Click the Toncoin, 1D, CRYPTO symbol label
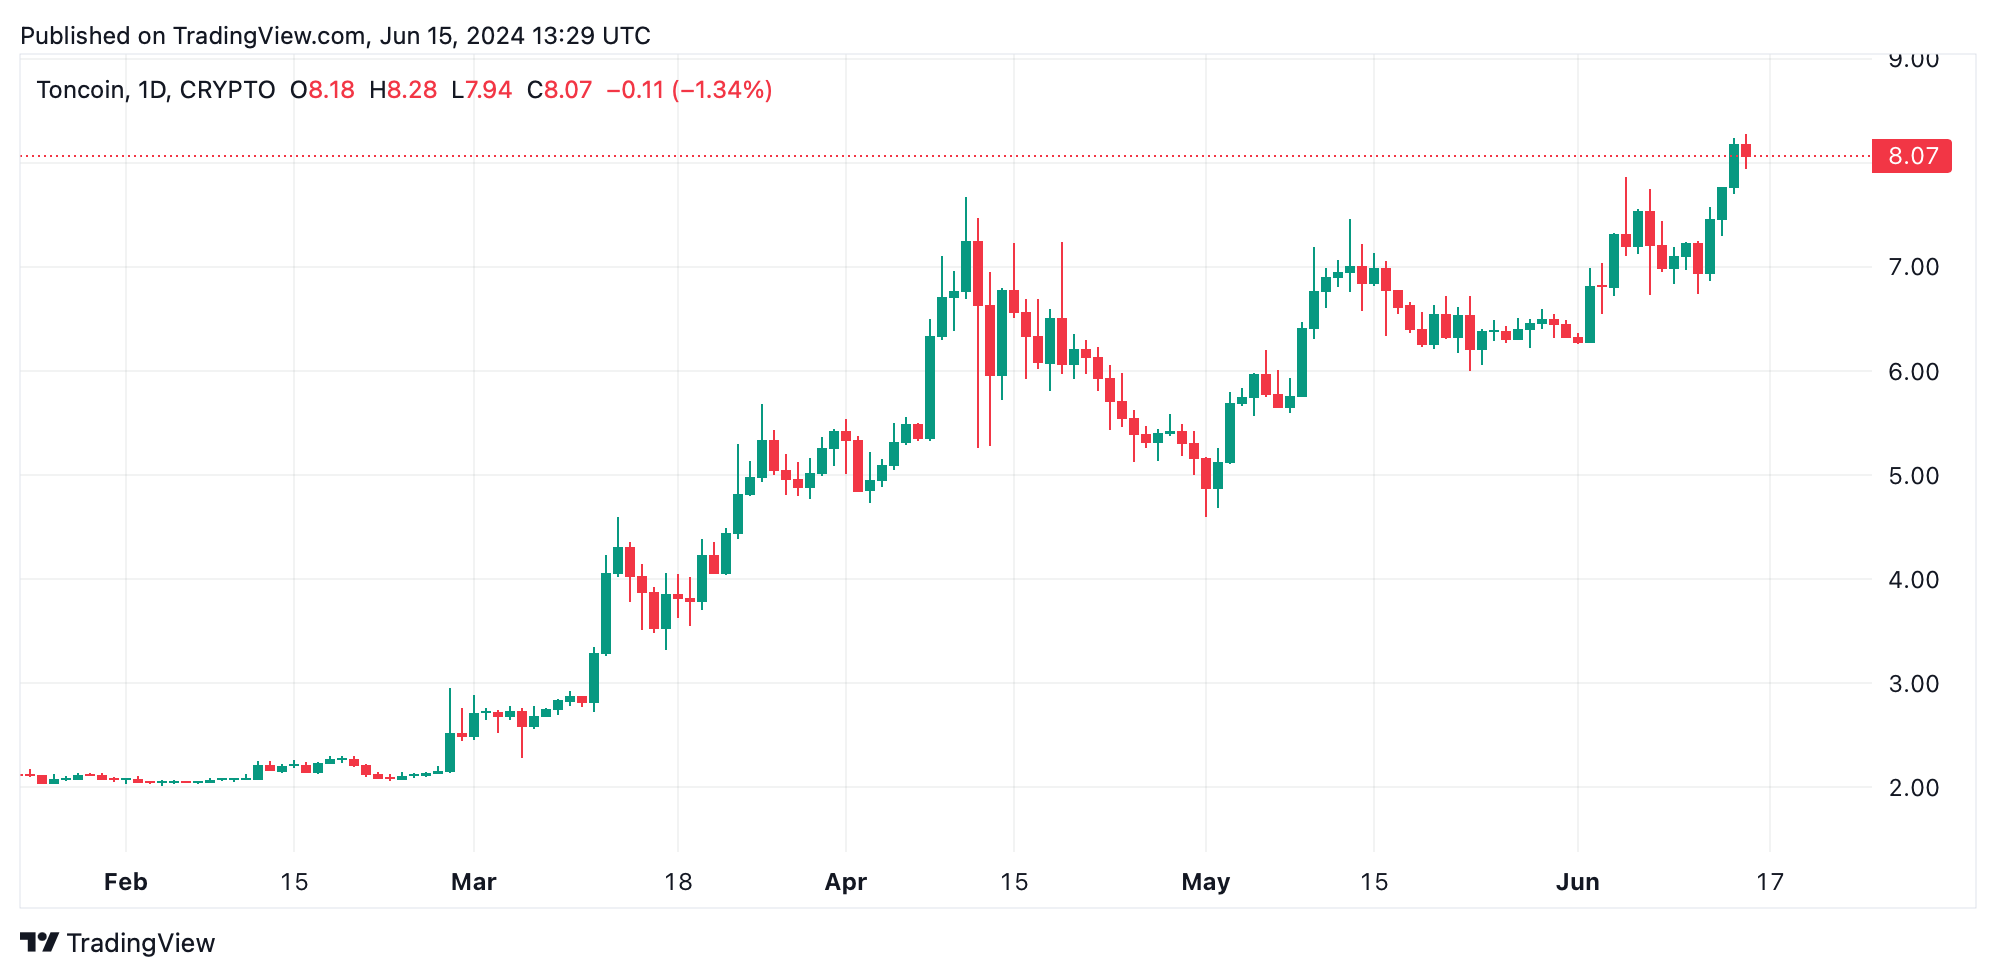Viewport: 1996px width, 978px height. [156, 90]
